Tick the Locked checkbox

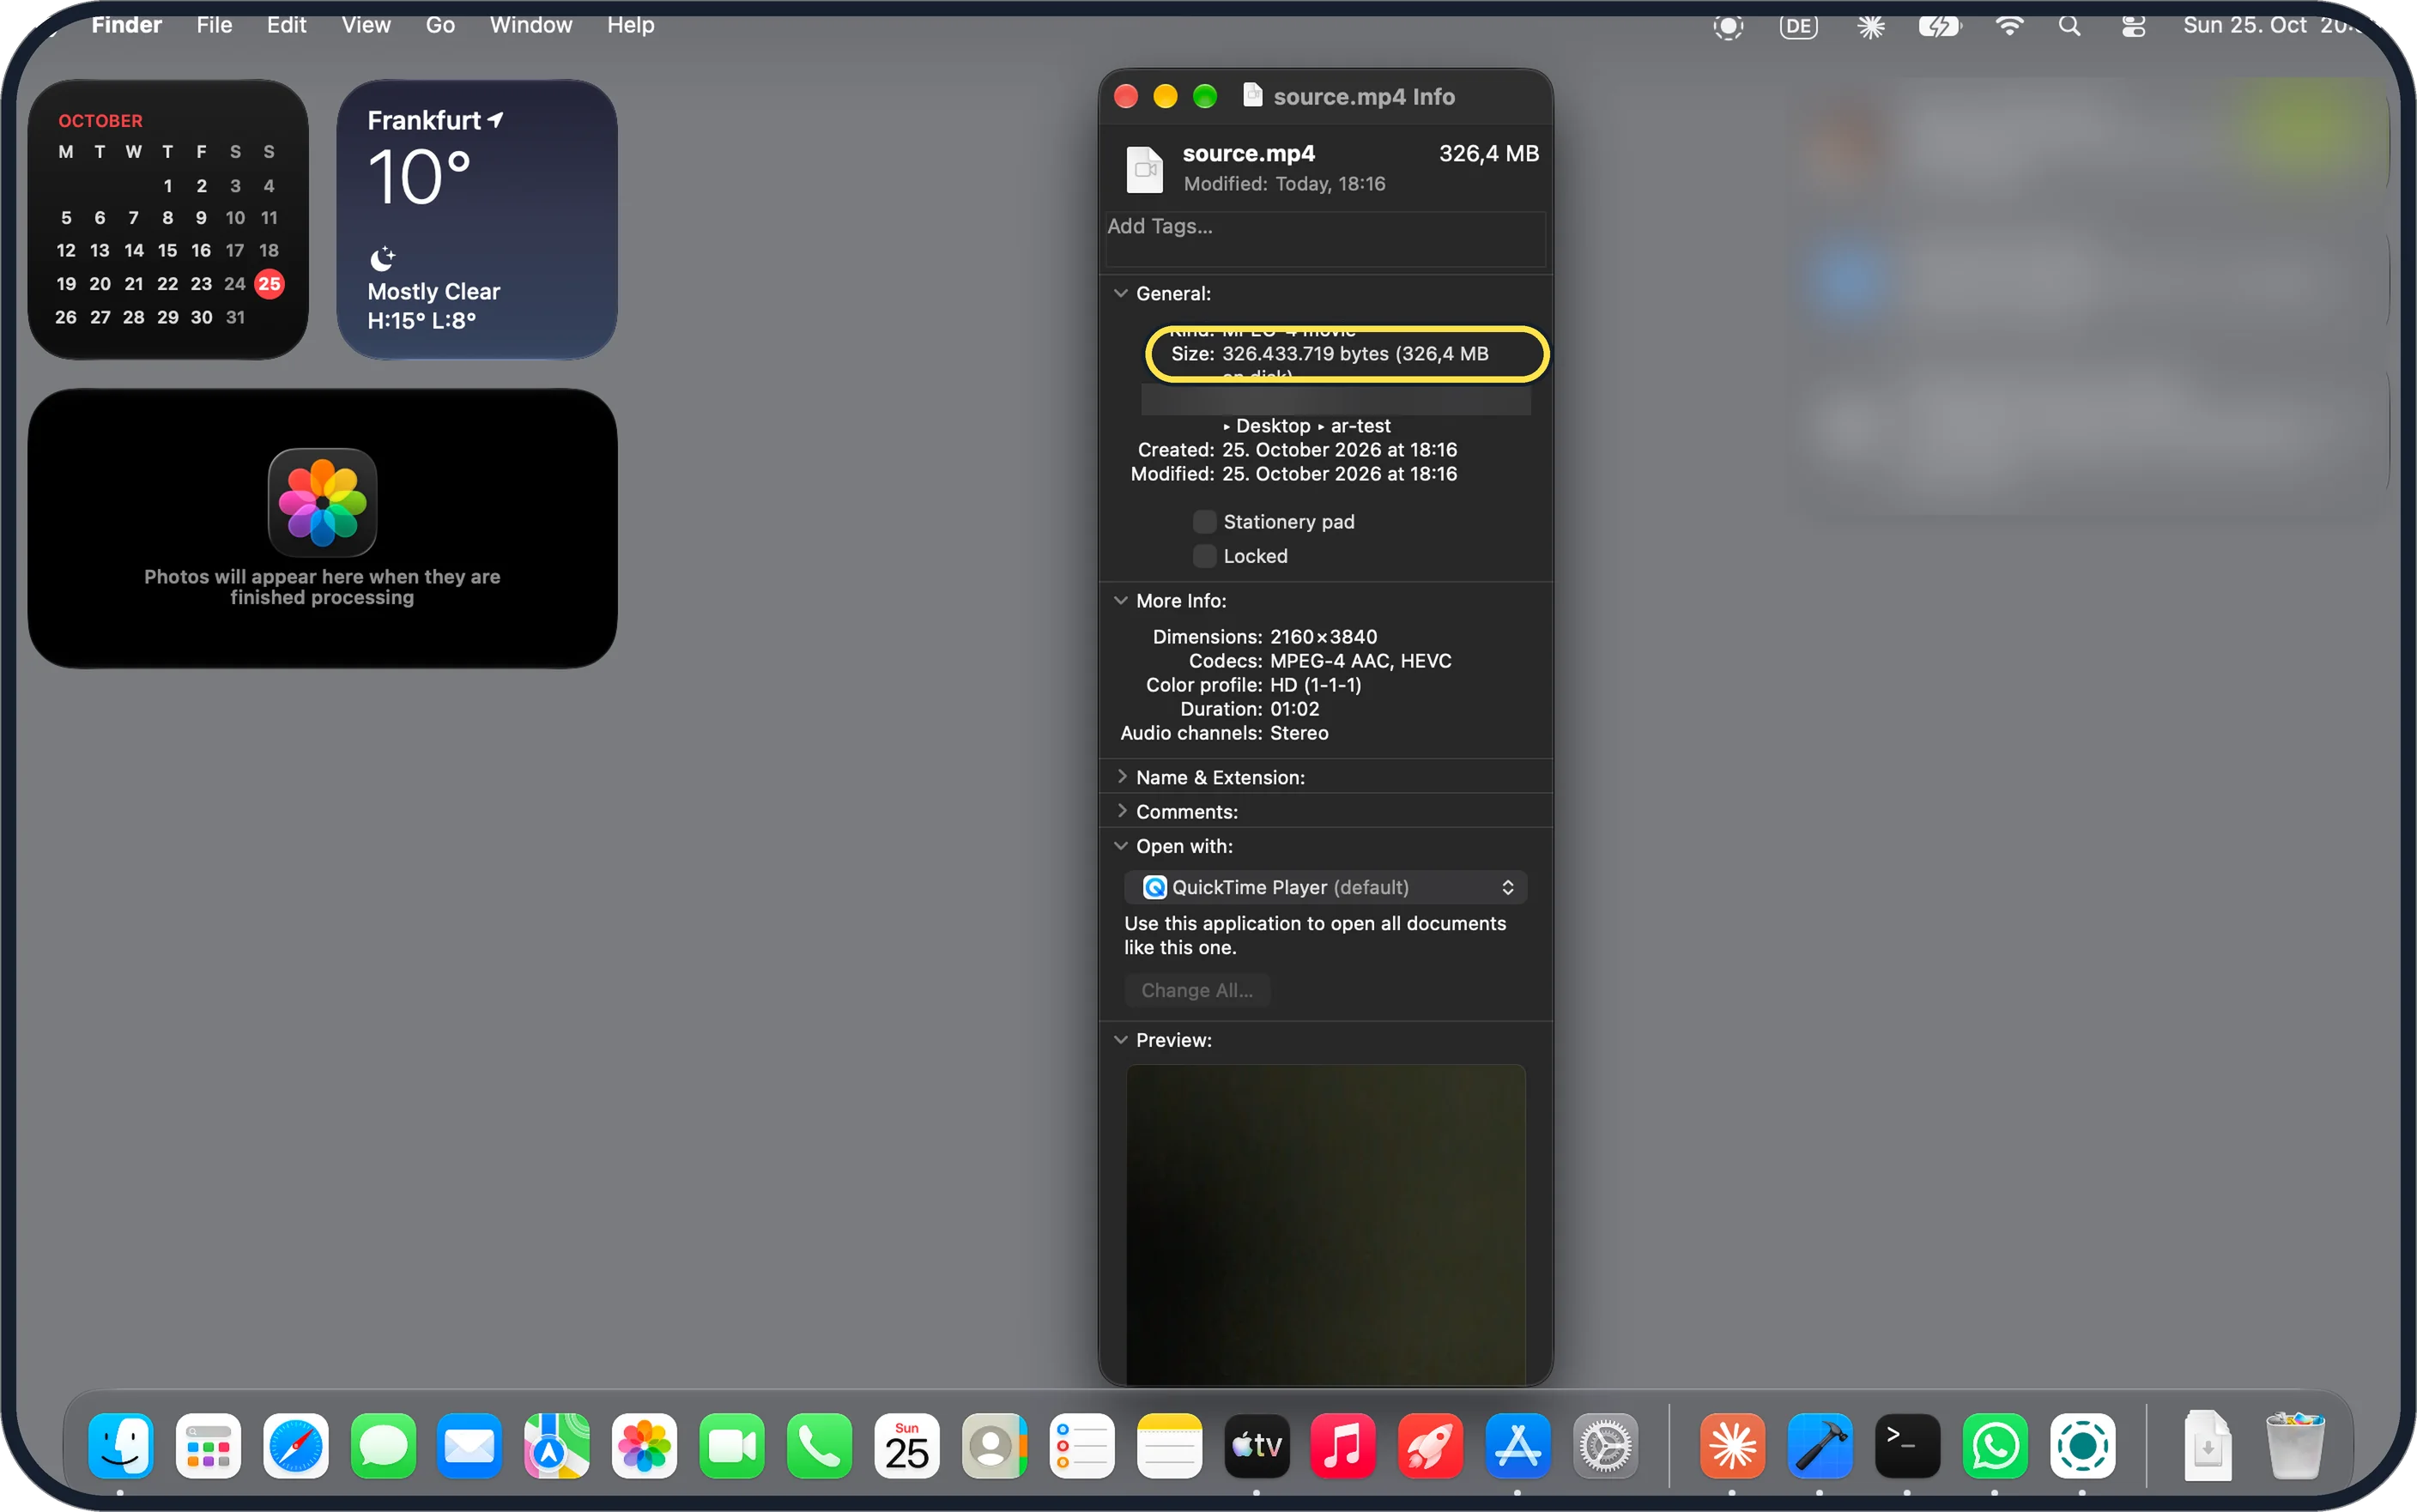pos(1205,556)
